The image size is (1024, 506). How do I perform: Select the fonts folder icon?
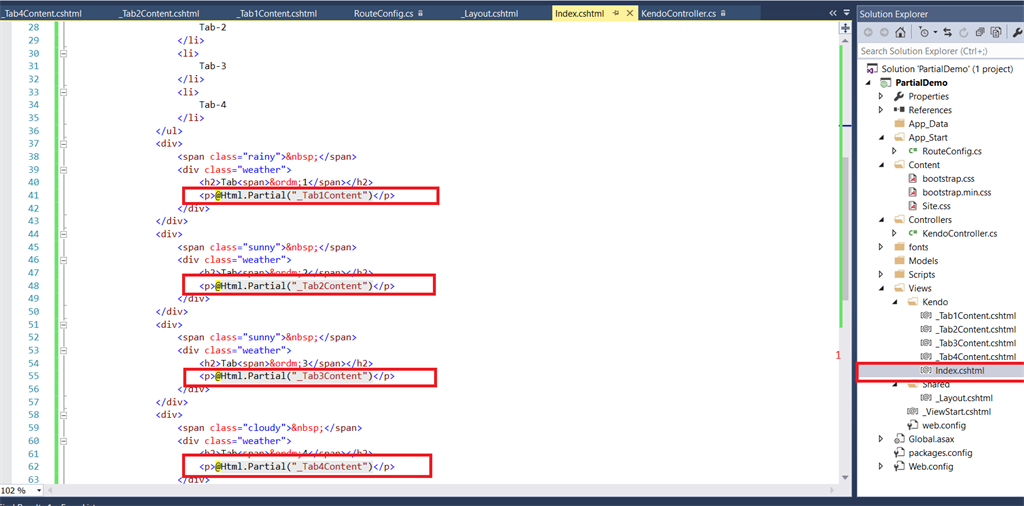click(899, 247)
